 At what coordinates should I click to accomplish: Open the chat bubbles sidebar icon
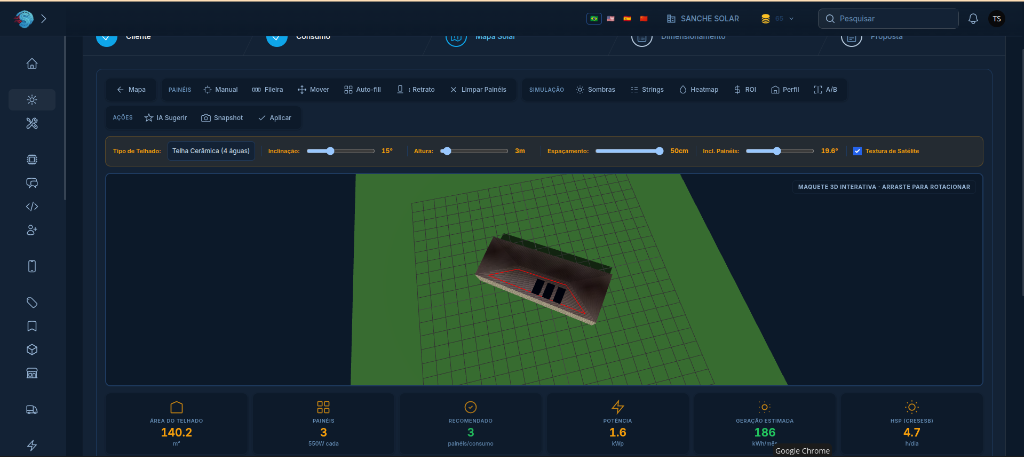point(32,183)
